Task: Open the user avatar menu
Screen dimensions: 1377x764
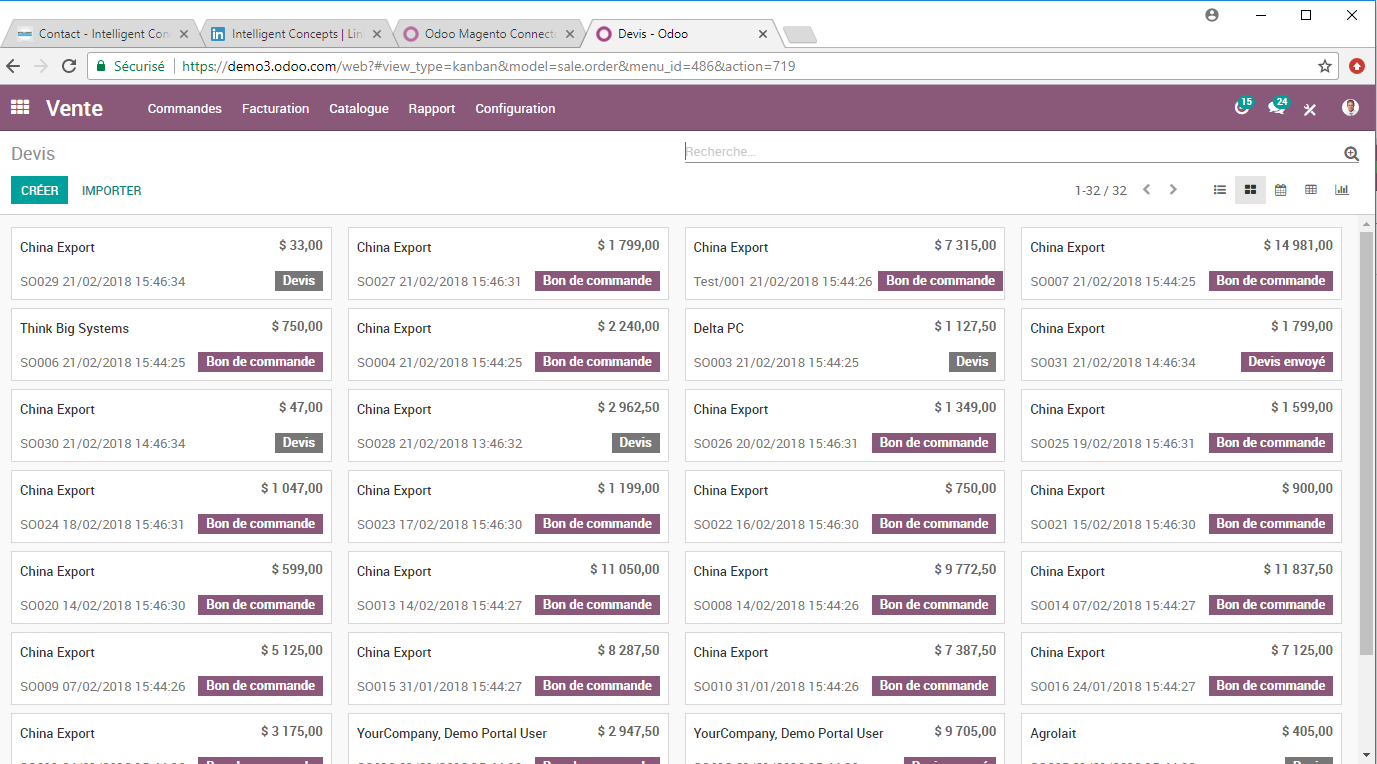Action: [1350, 108]
